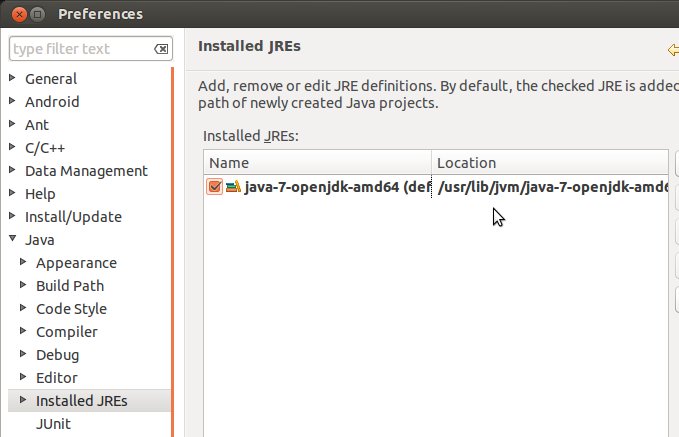Expand the Debug node under Java

tap(23, 353)
